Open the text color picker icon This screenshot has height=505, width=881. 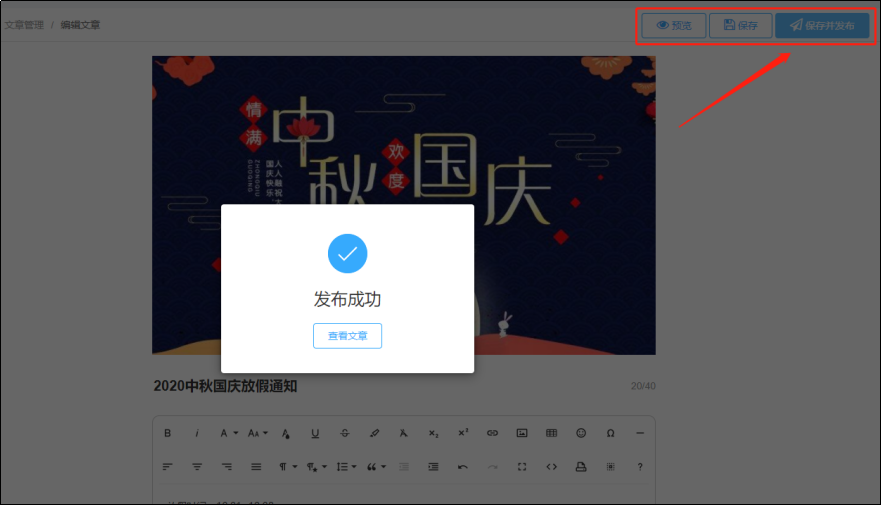click(x=286, y=433)
